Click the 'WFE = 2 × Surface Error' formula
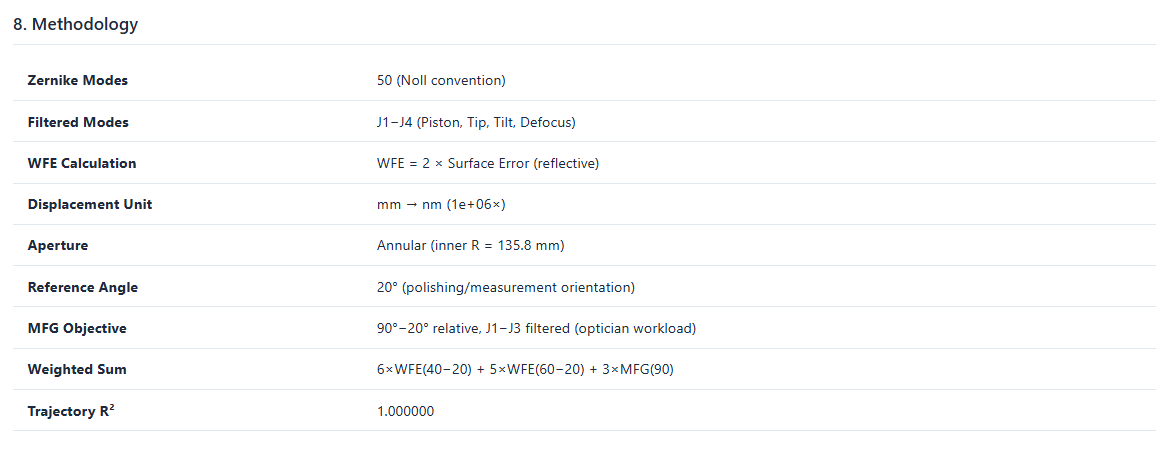Image resolution: width=1174 pixels, height=449 pixels. (453, 163)
